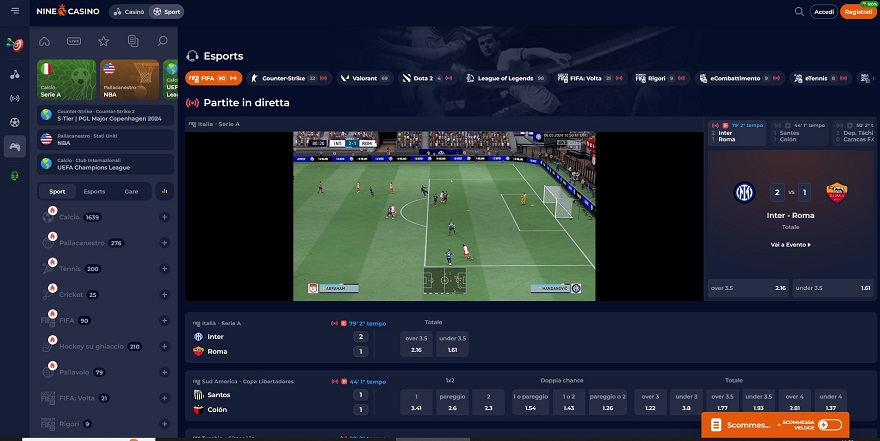Expand Cricket with plus
The height and width of the screenshot is (441, 880).
click(x=164, y=295)
